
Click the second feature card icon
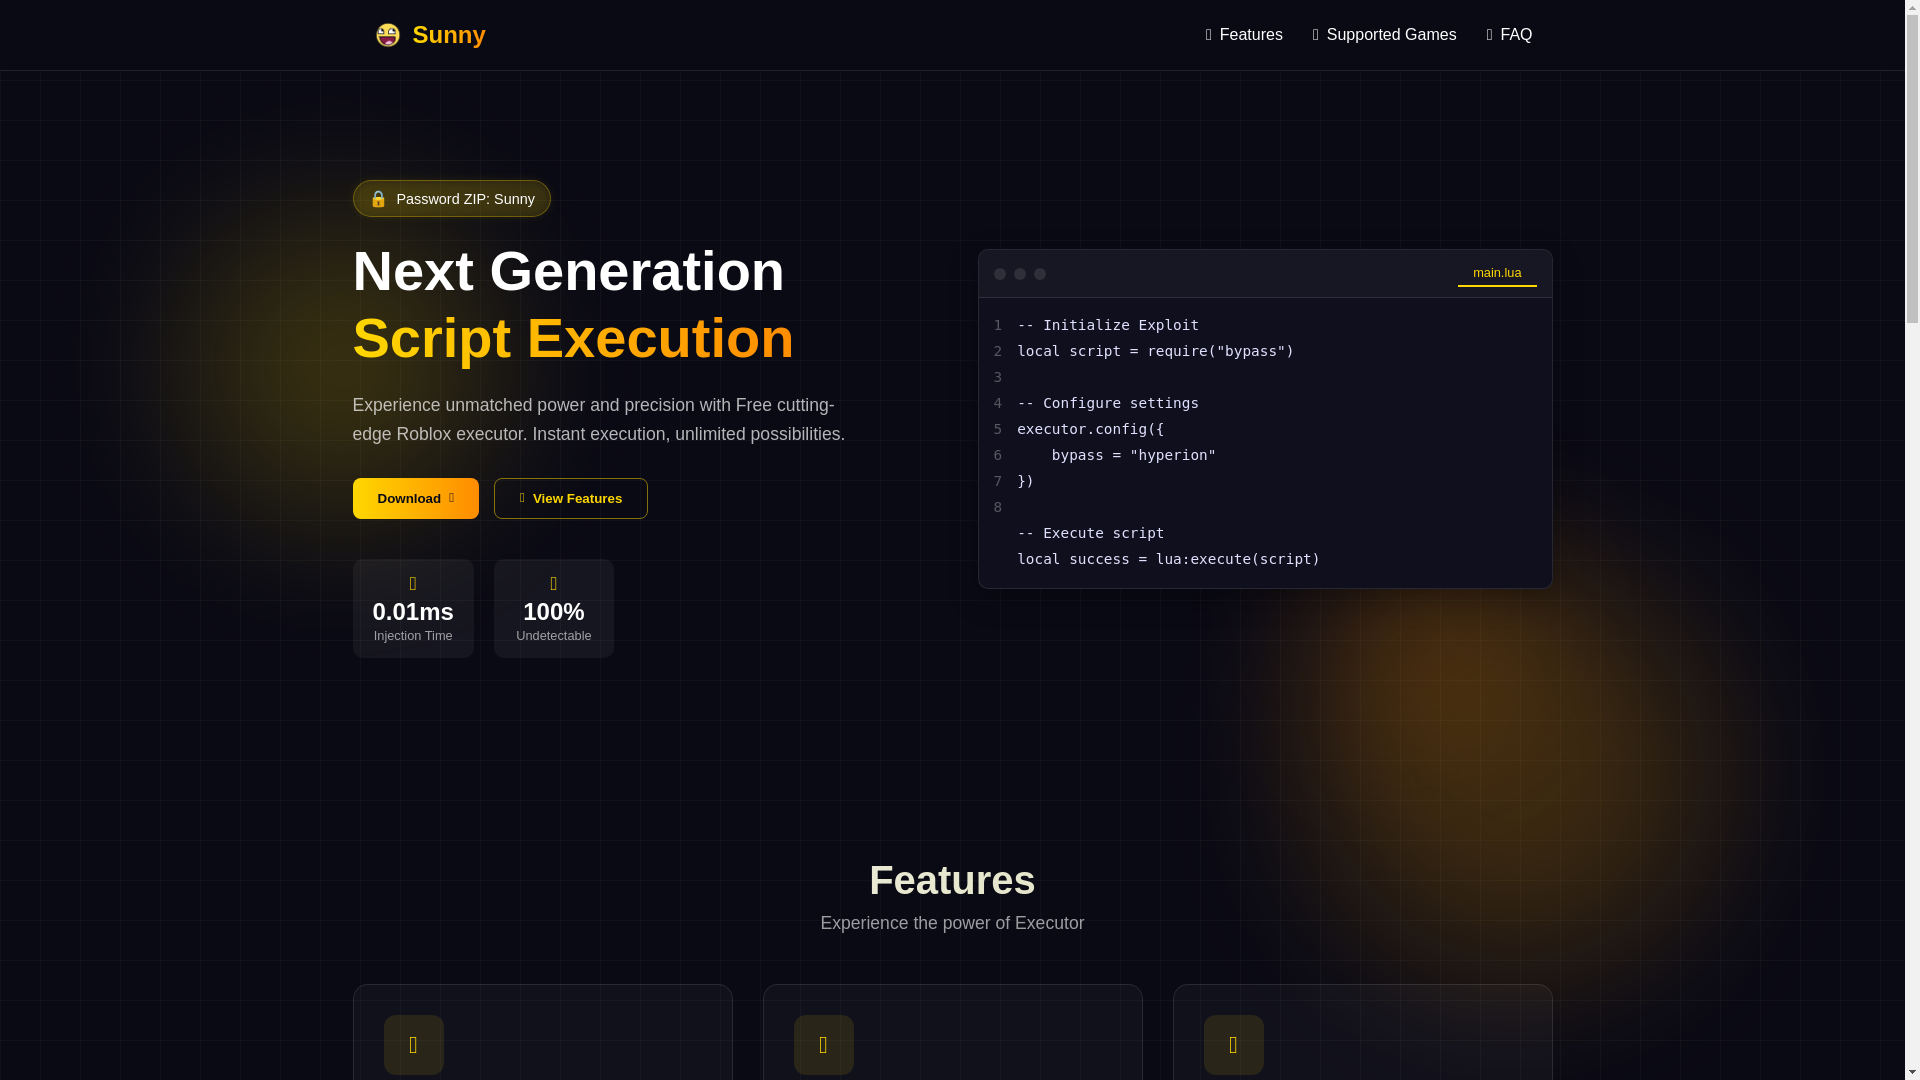click(x=823, y=1045)
